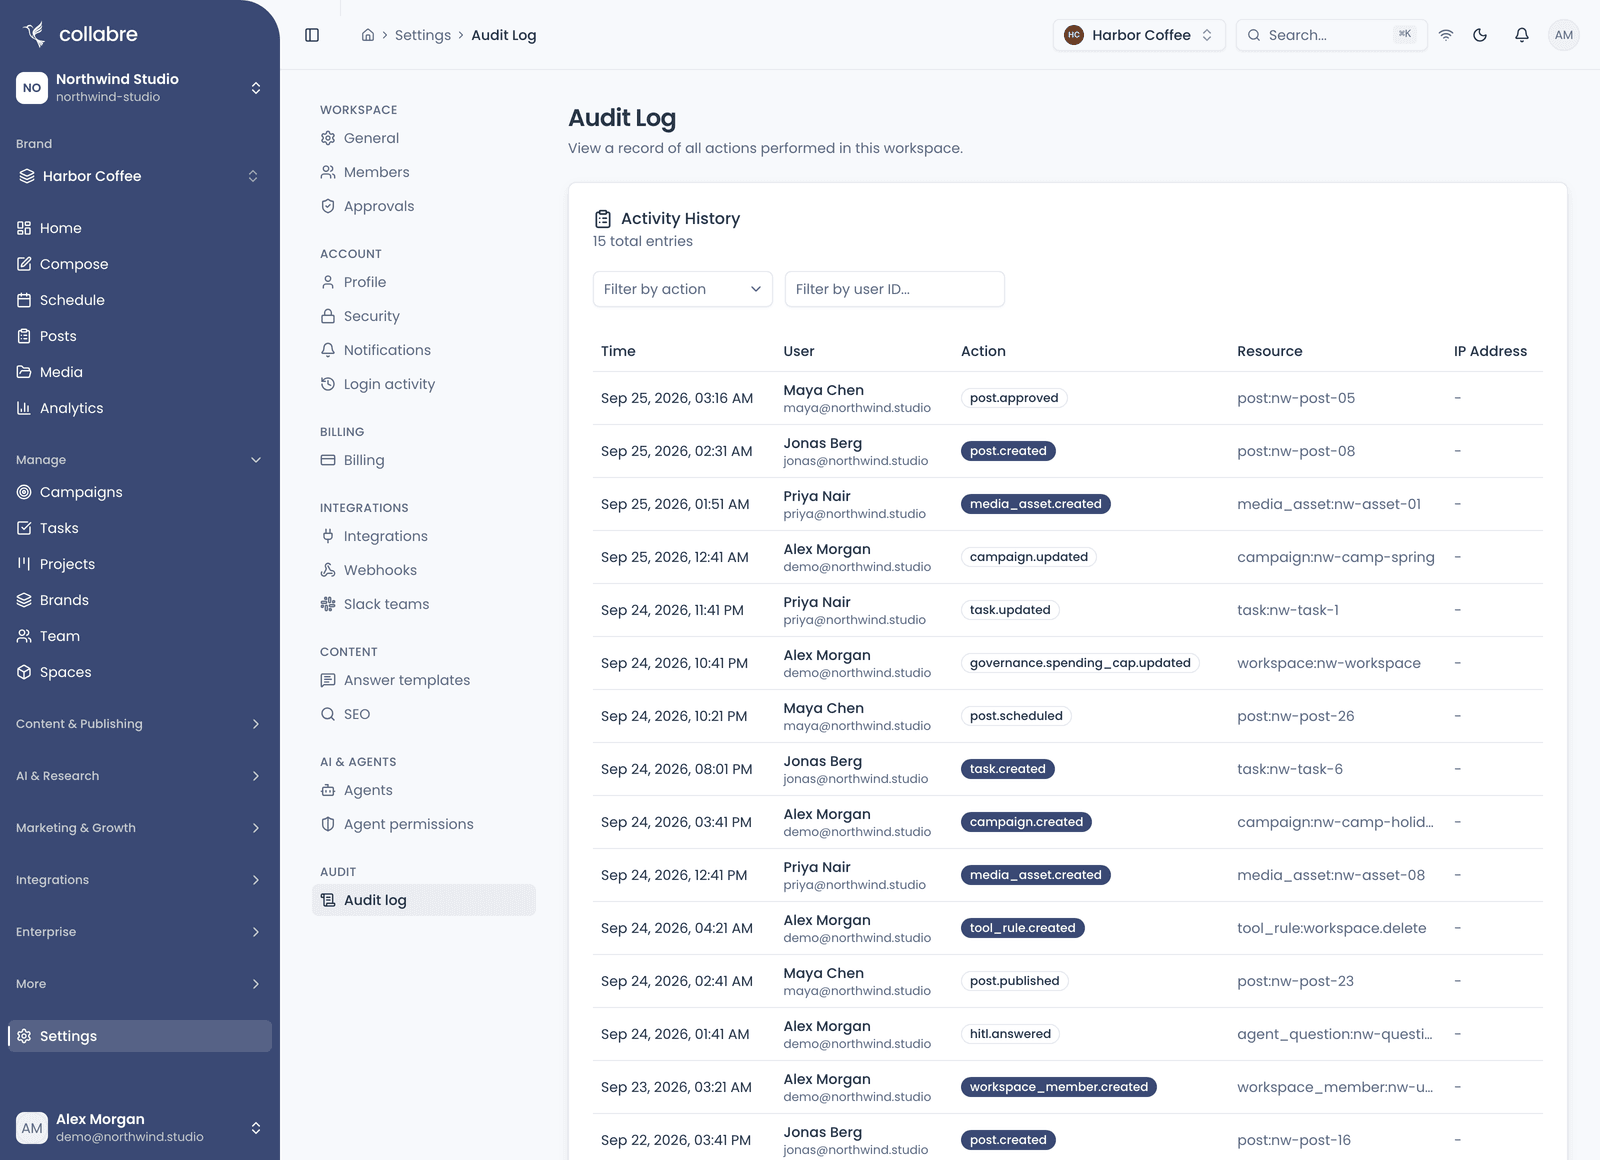The width and height of the screenshot is (1600, 1160).
Task: Select Members in workspace settings
Action: click(x=424, y=172)
